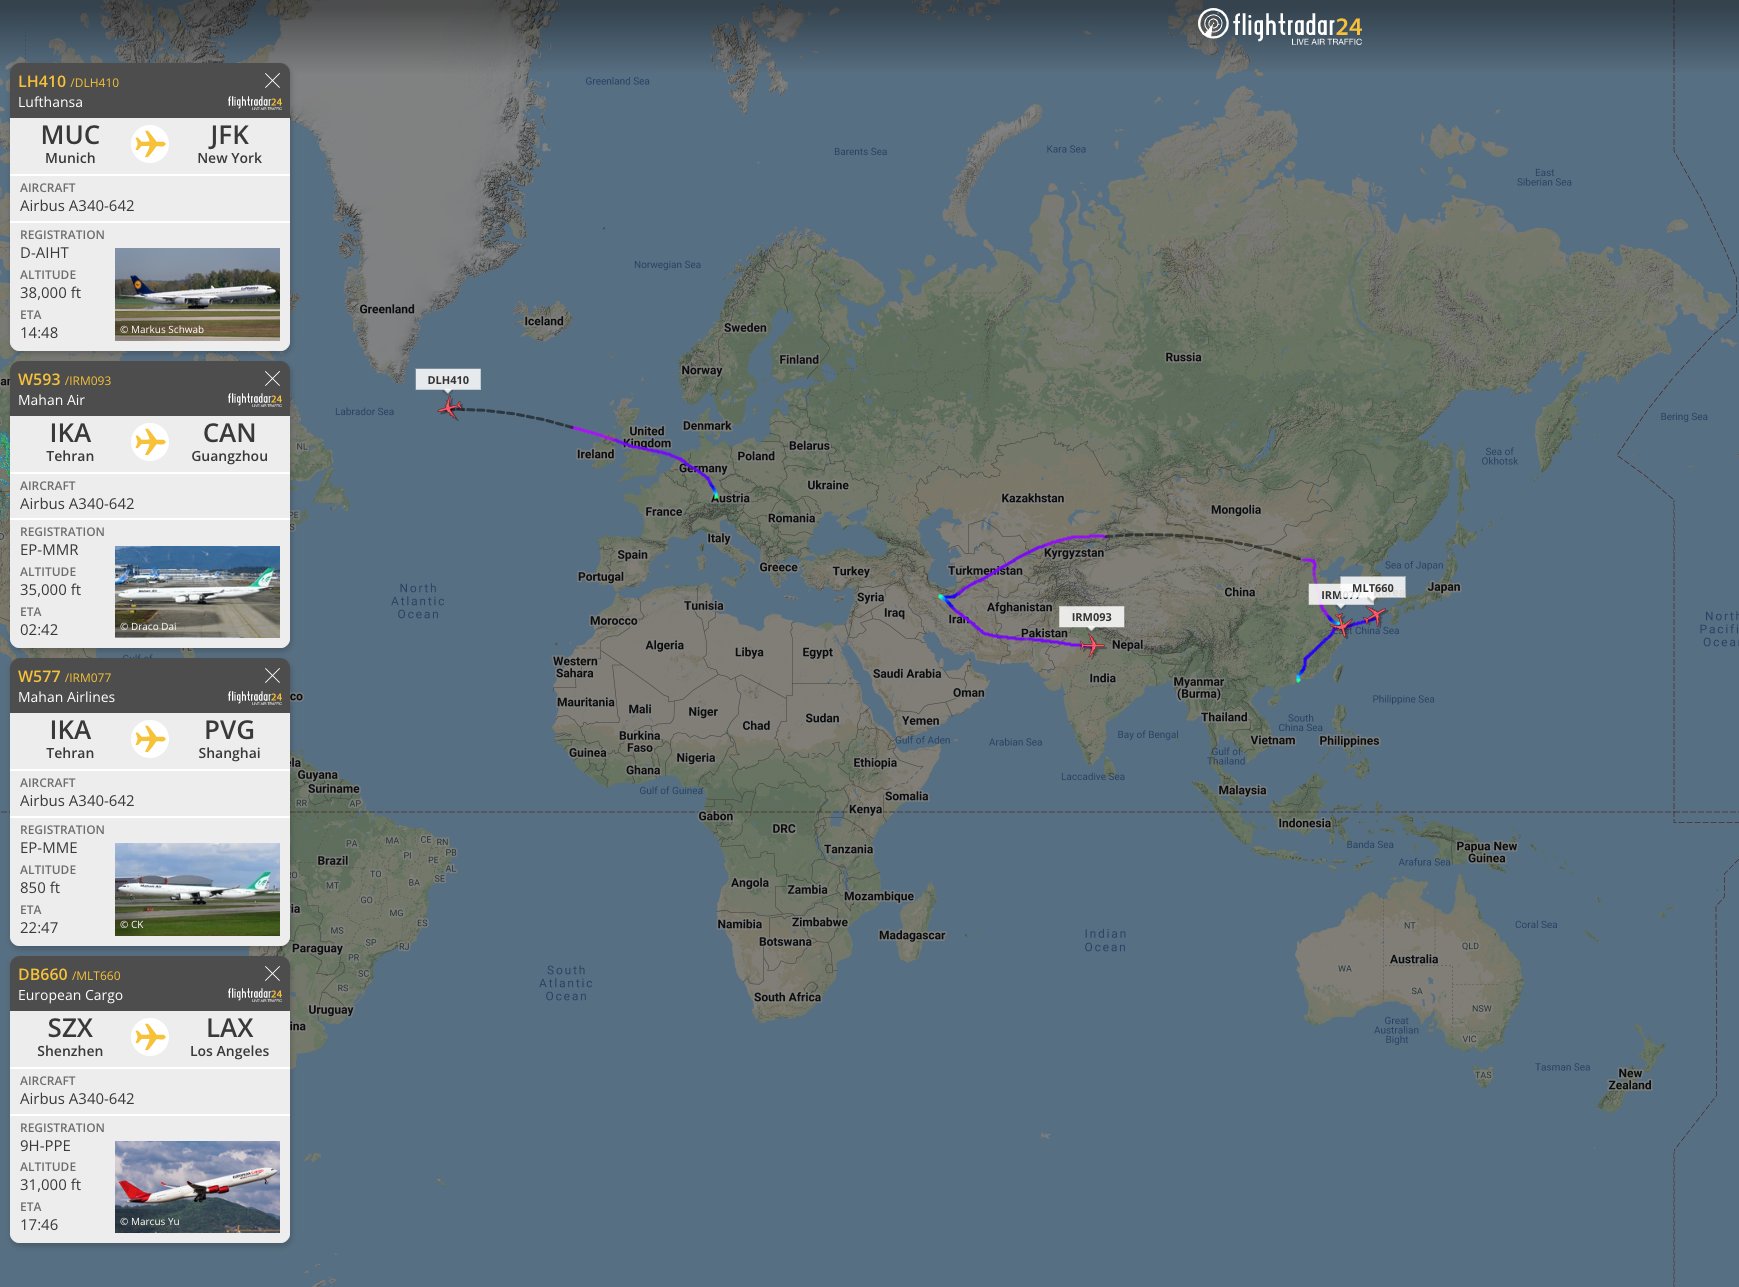Click the flightradar24 logo in LH410 card header
Viewport: 1739px width, 1287px height.
(x=254, y=102)
